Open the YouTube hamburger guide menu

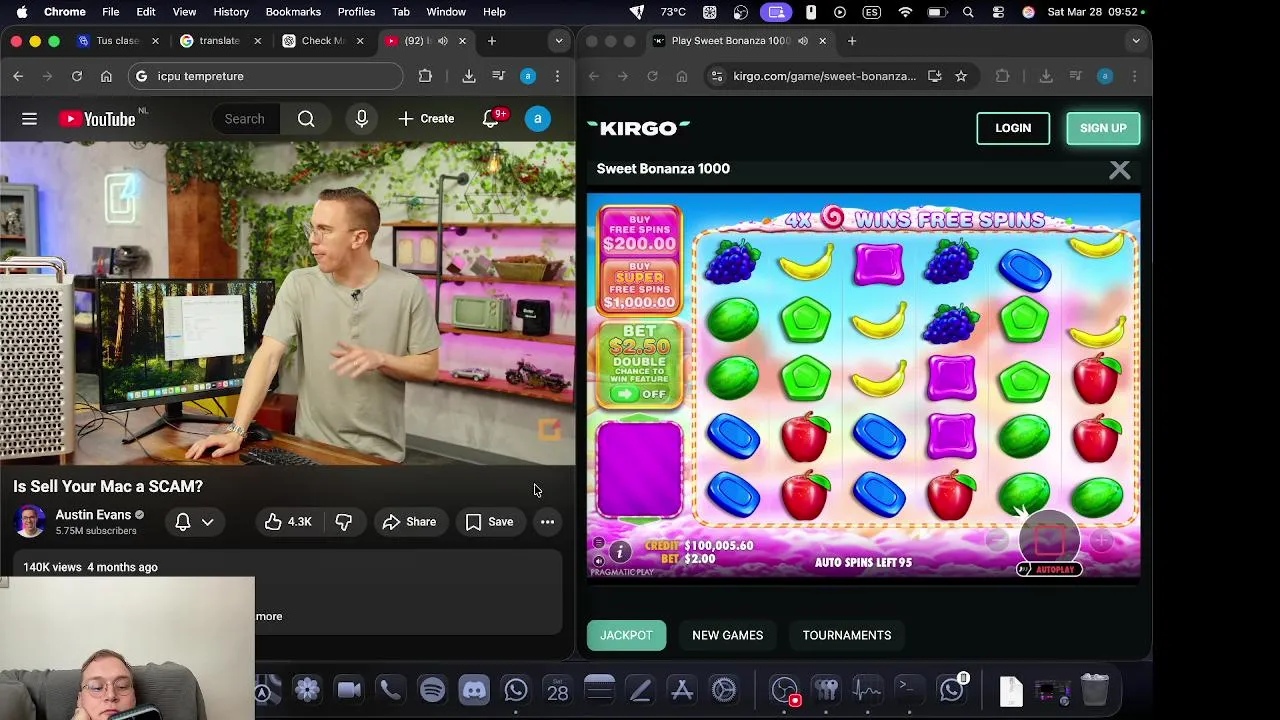(x=29, y=119)
